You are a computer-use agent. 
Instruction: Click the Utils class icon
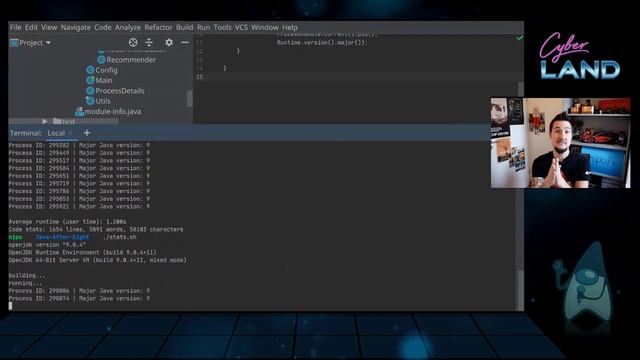90,100
